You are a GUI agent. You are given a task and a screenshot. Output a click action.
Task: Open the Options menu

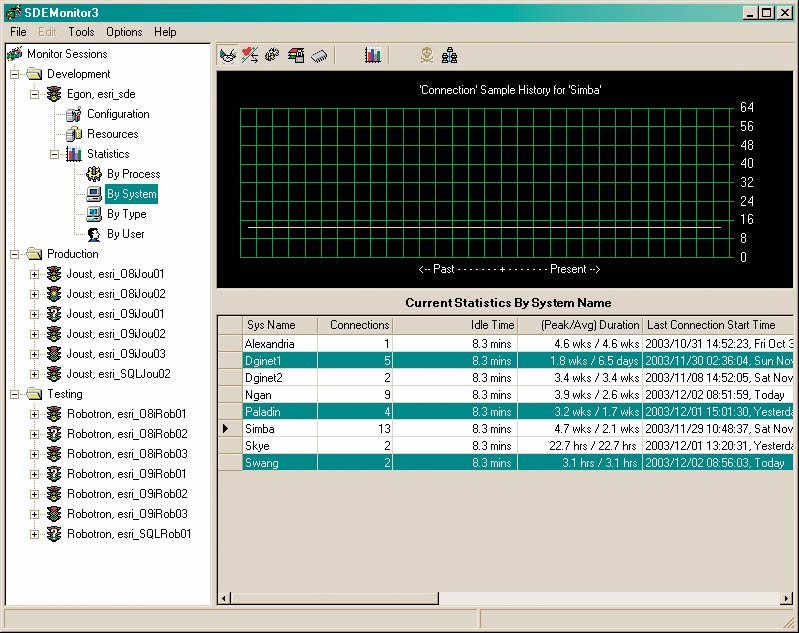click(x=124, y=32)
